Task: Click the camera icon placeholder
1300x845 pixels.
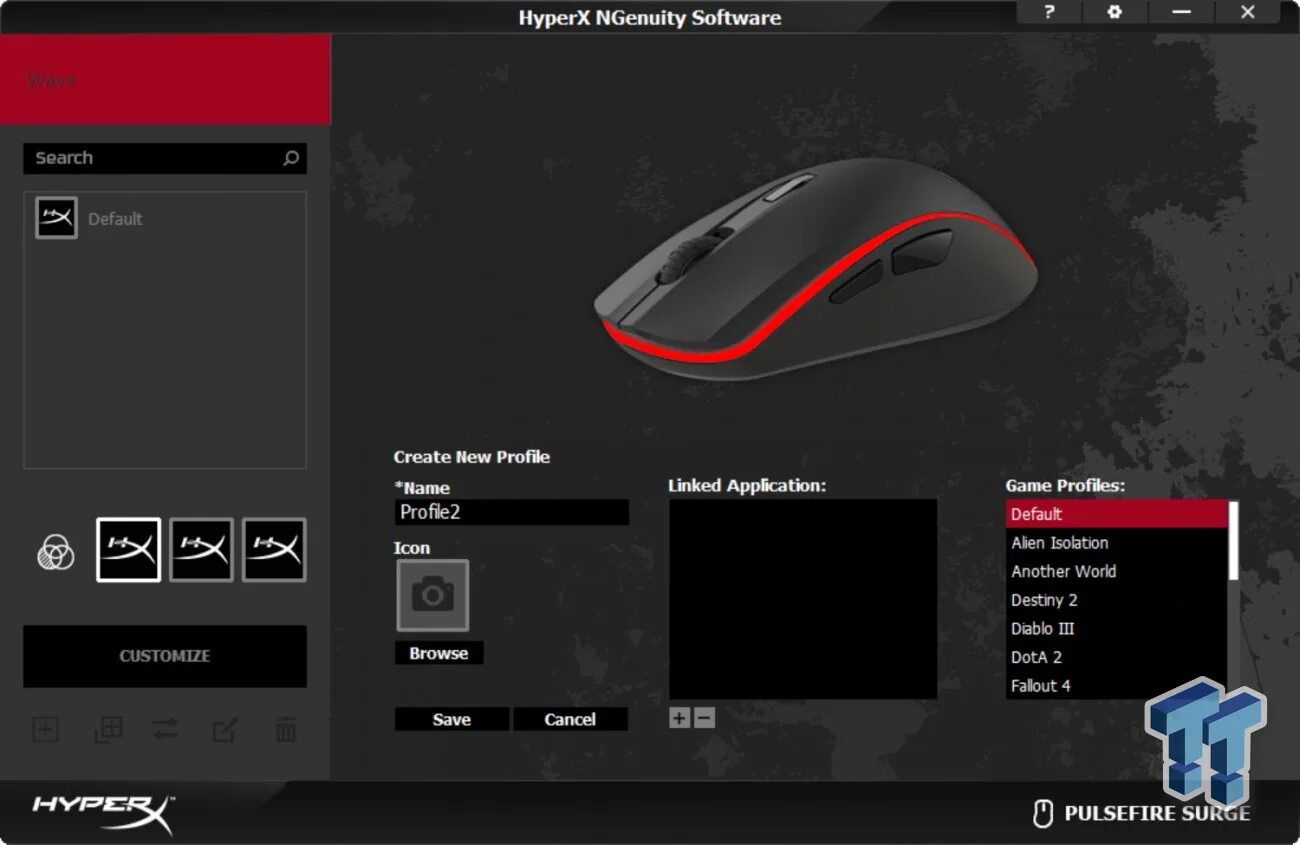Action: point(432,595)
